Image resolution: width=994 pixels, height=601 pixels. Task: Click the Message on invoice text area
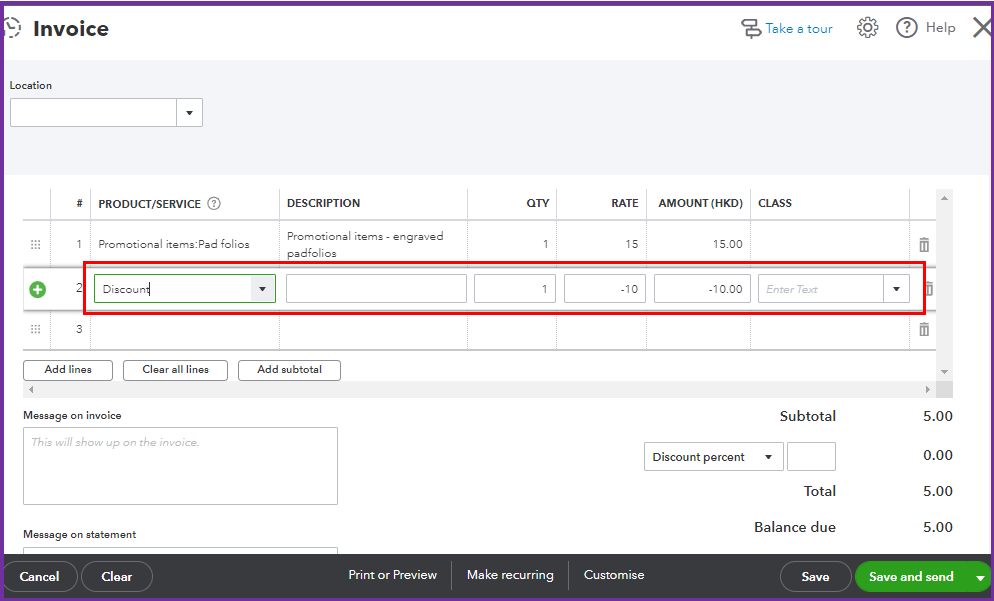pos(180,466)
